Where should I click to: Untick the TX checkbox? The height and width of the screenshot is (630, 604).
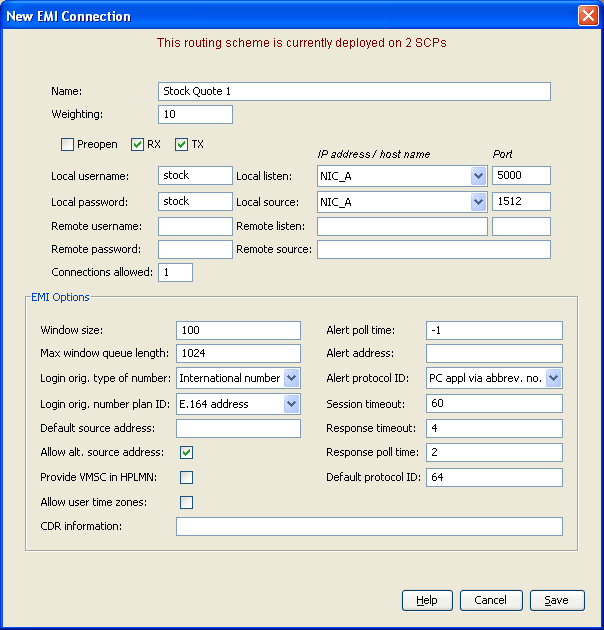[x=181, y=144]
